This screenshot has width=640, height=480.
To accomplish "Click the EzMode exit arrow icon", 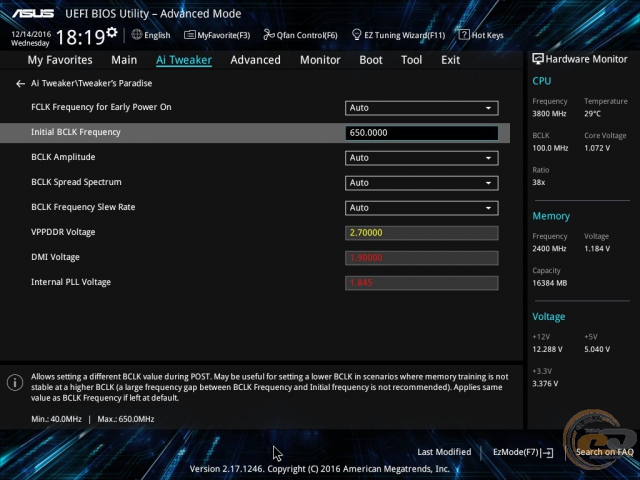I will coord(548,452).
